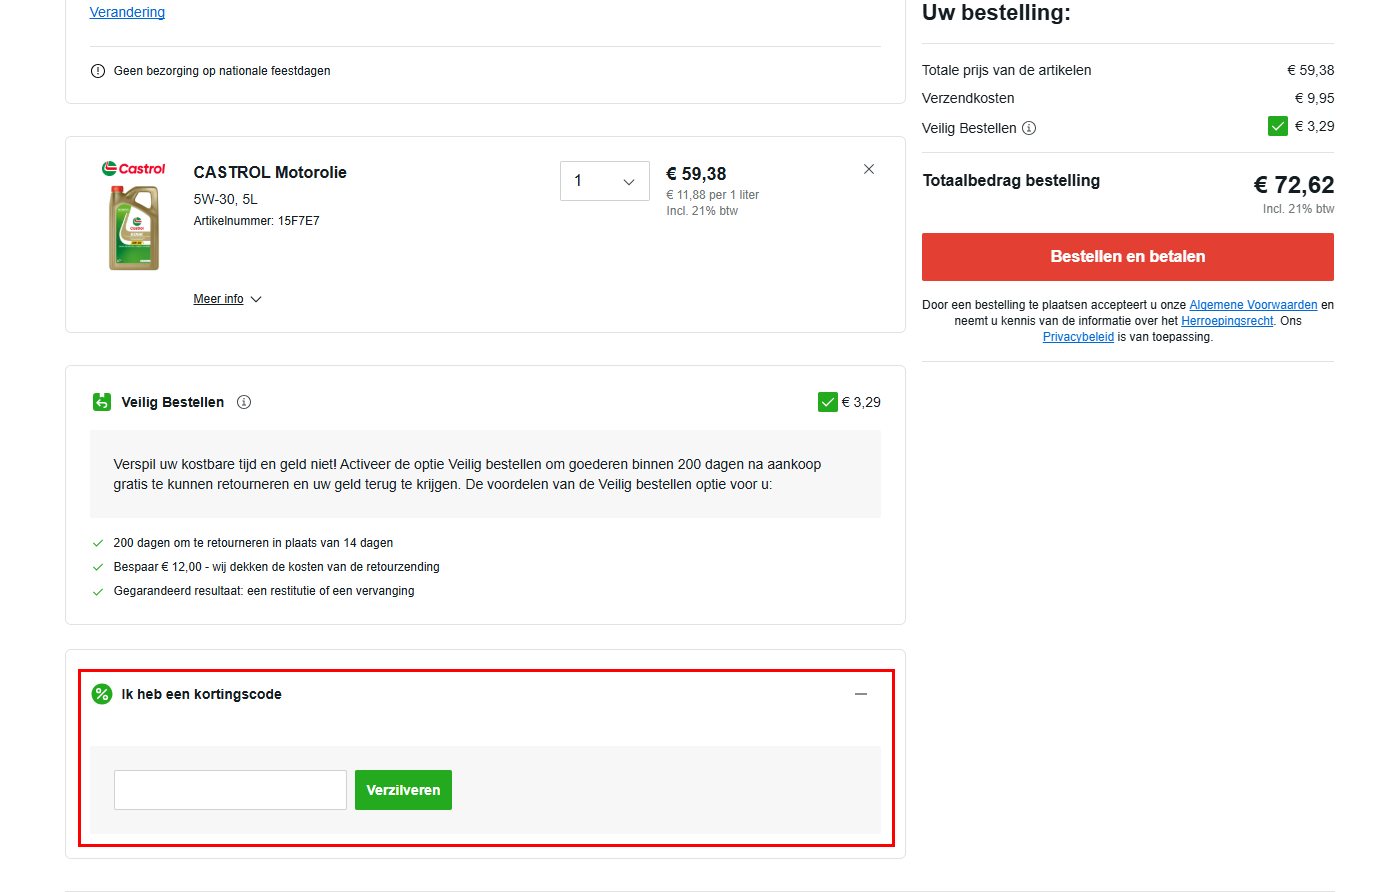Toggle the Veilig Bestellen checkbox in the order summary

click(x=1277, y=126)
